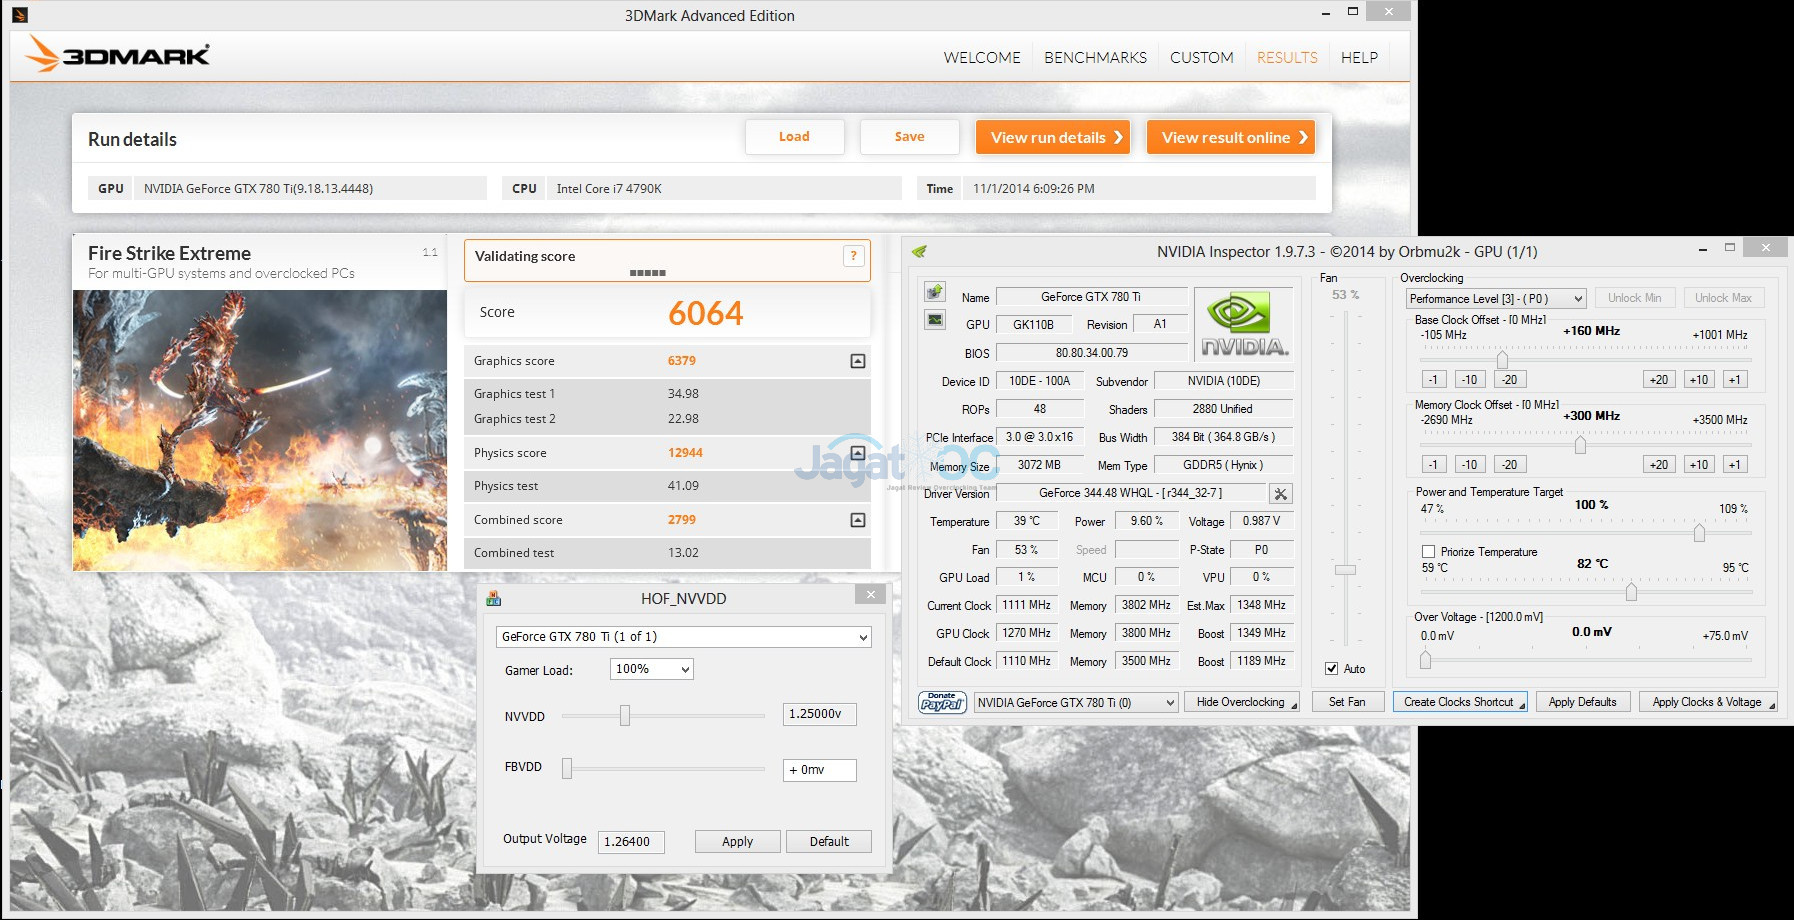1794x920 pixels.
Task: Enable the Priorize Temperature checkbox
Action: (x=1428, y=552)
